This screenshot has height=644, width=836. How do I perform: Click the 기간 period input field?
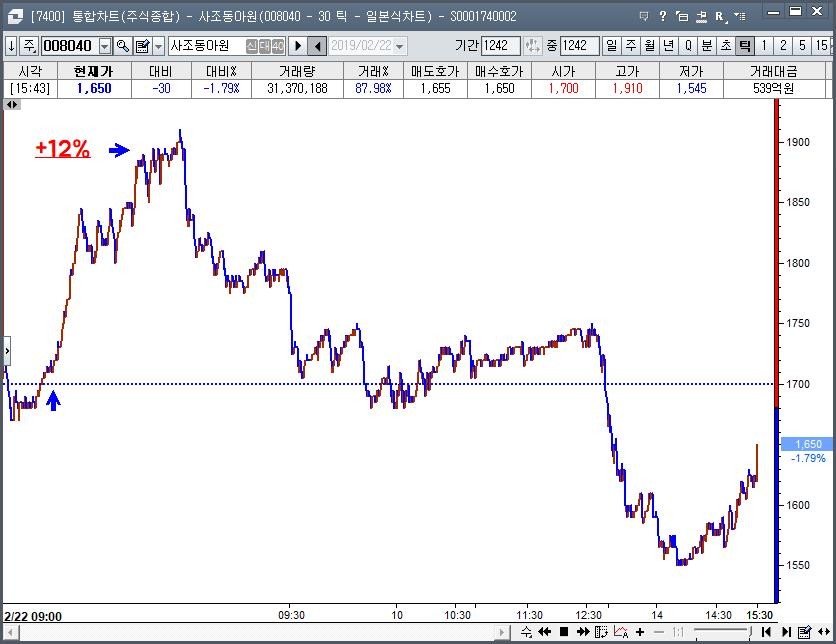[500, 46]
